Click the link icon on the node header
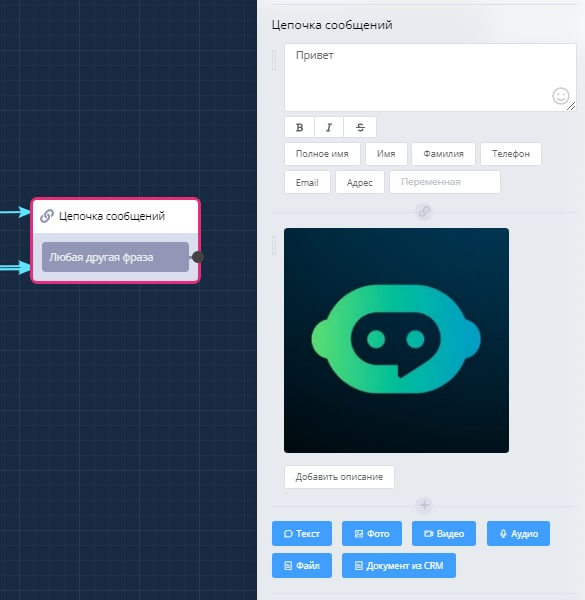This screenshot has width=585, height=600. pyautogui.click(x=47, y=216)
